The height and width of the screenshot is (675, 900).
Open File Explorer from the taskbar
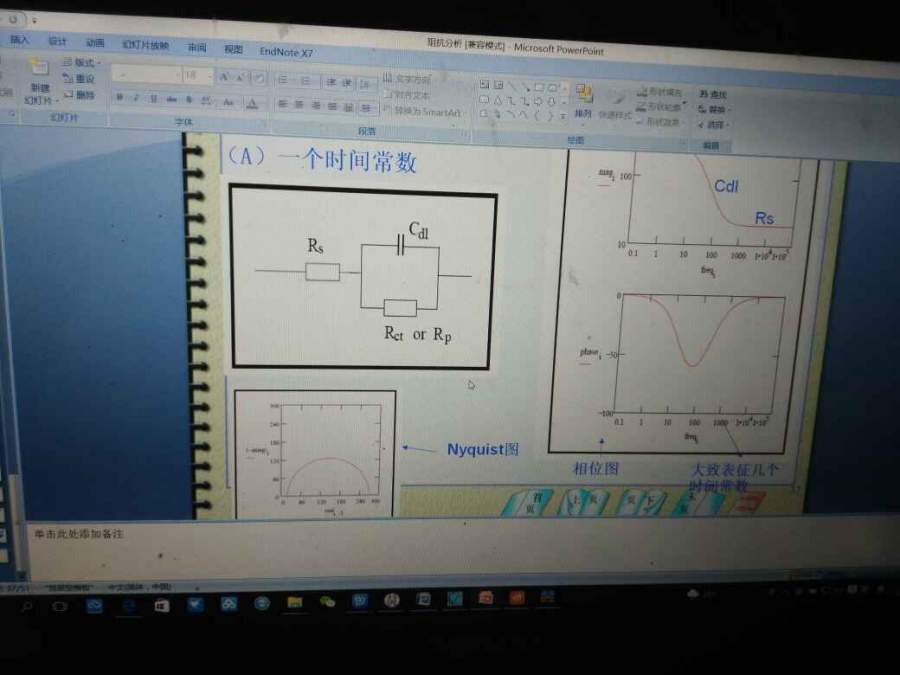click(294, 602)
